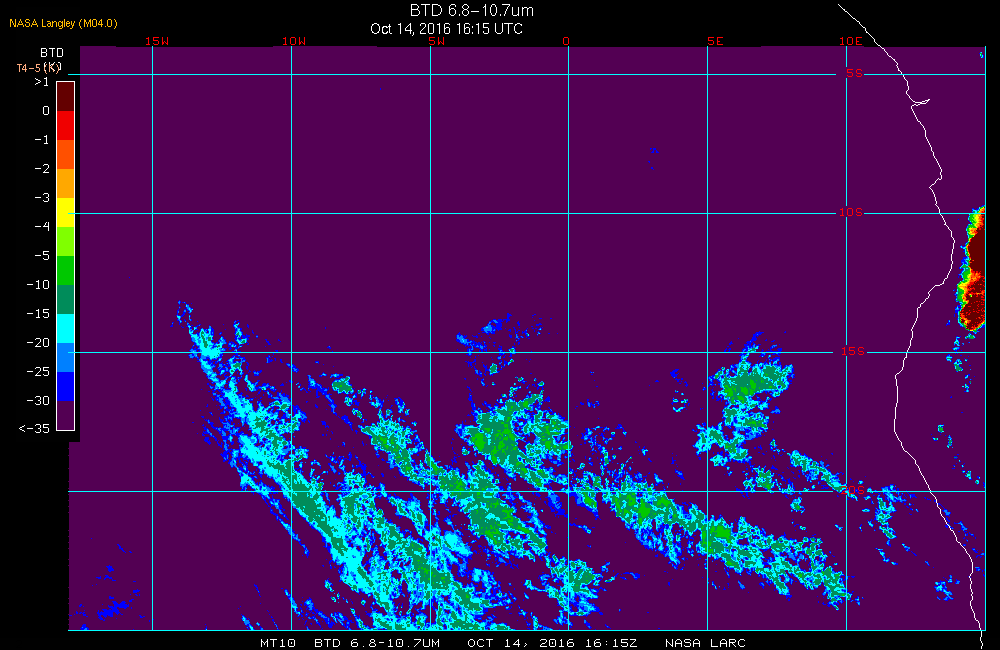Click the 'MT10' footer label
The height and width of the screenshot is (650, 1000).
pyautogui.click(x=278, y=643)
